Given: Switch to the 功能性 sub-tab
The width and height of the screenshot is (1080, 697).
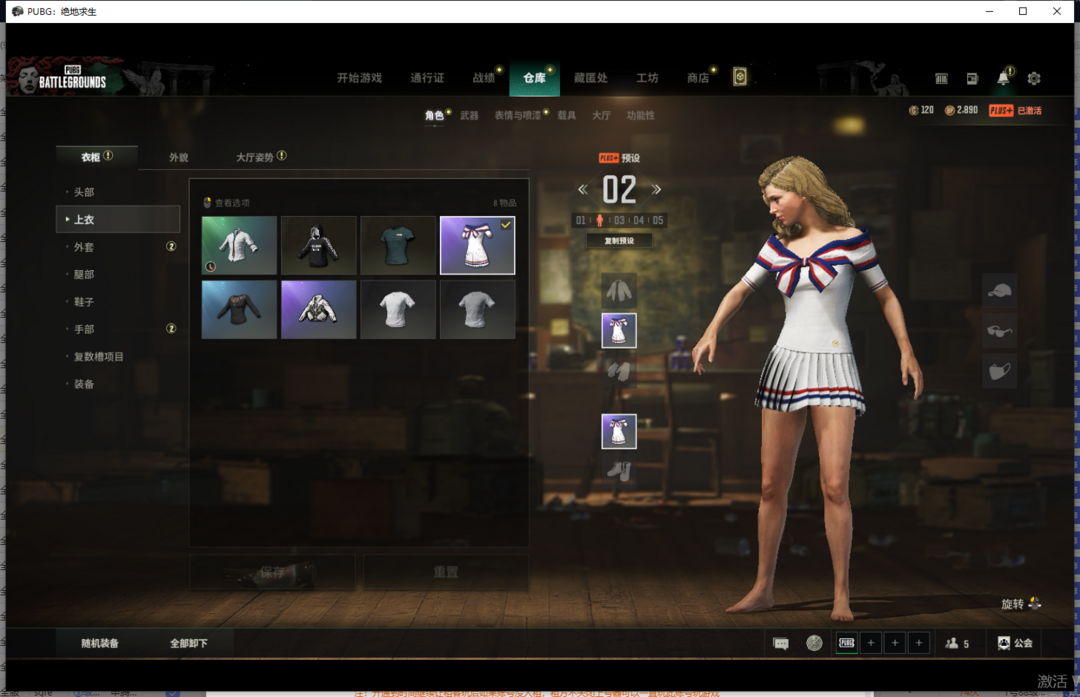Looking at the screenshot, I should pos(641,116).
